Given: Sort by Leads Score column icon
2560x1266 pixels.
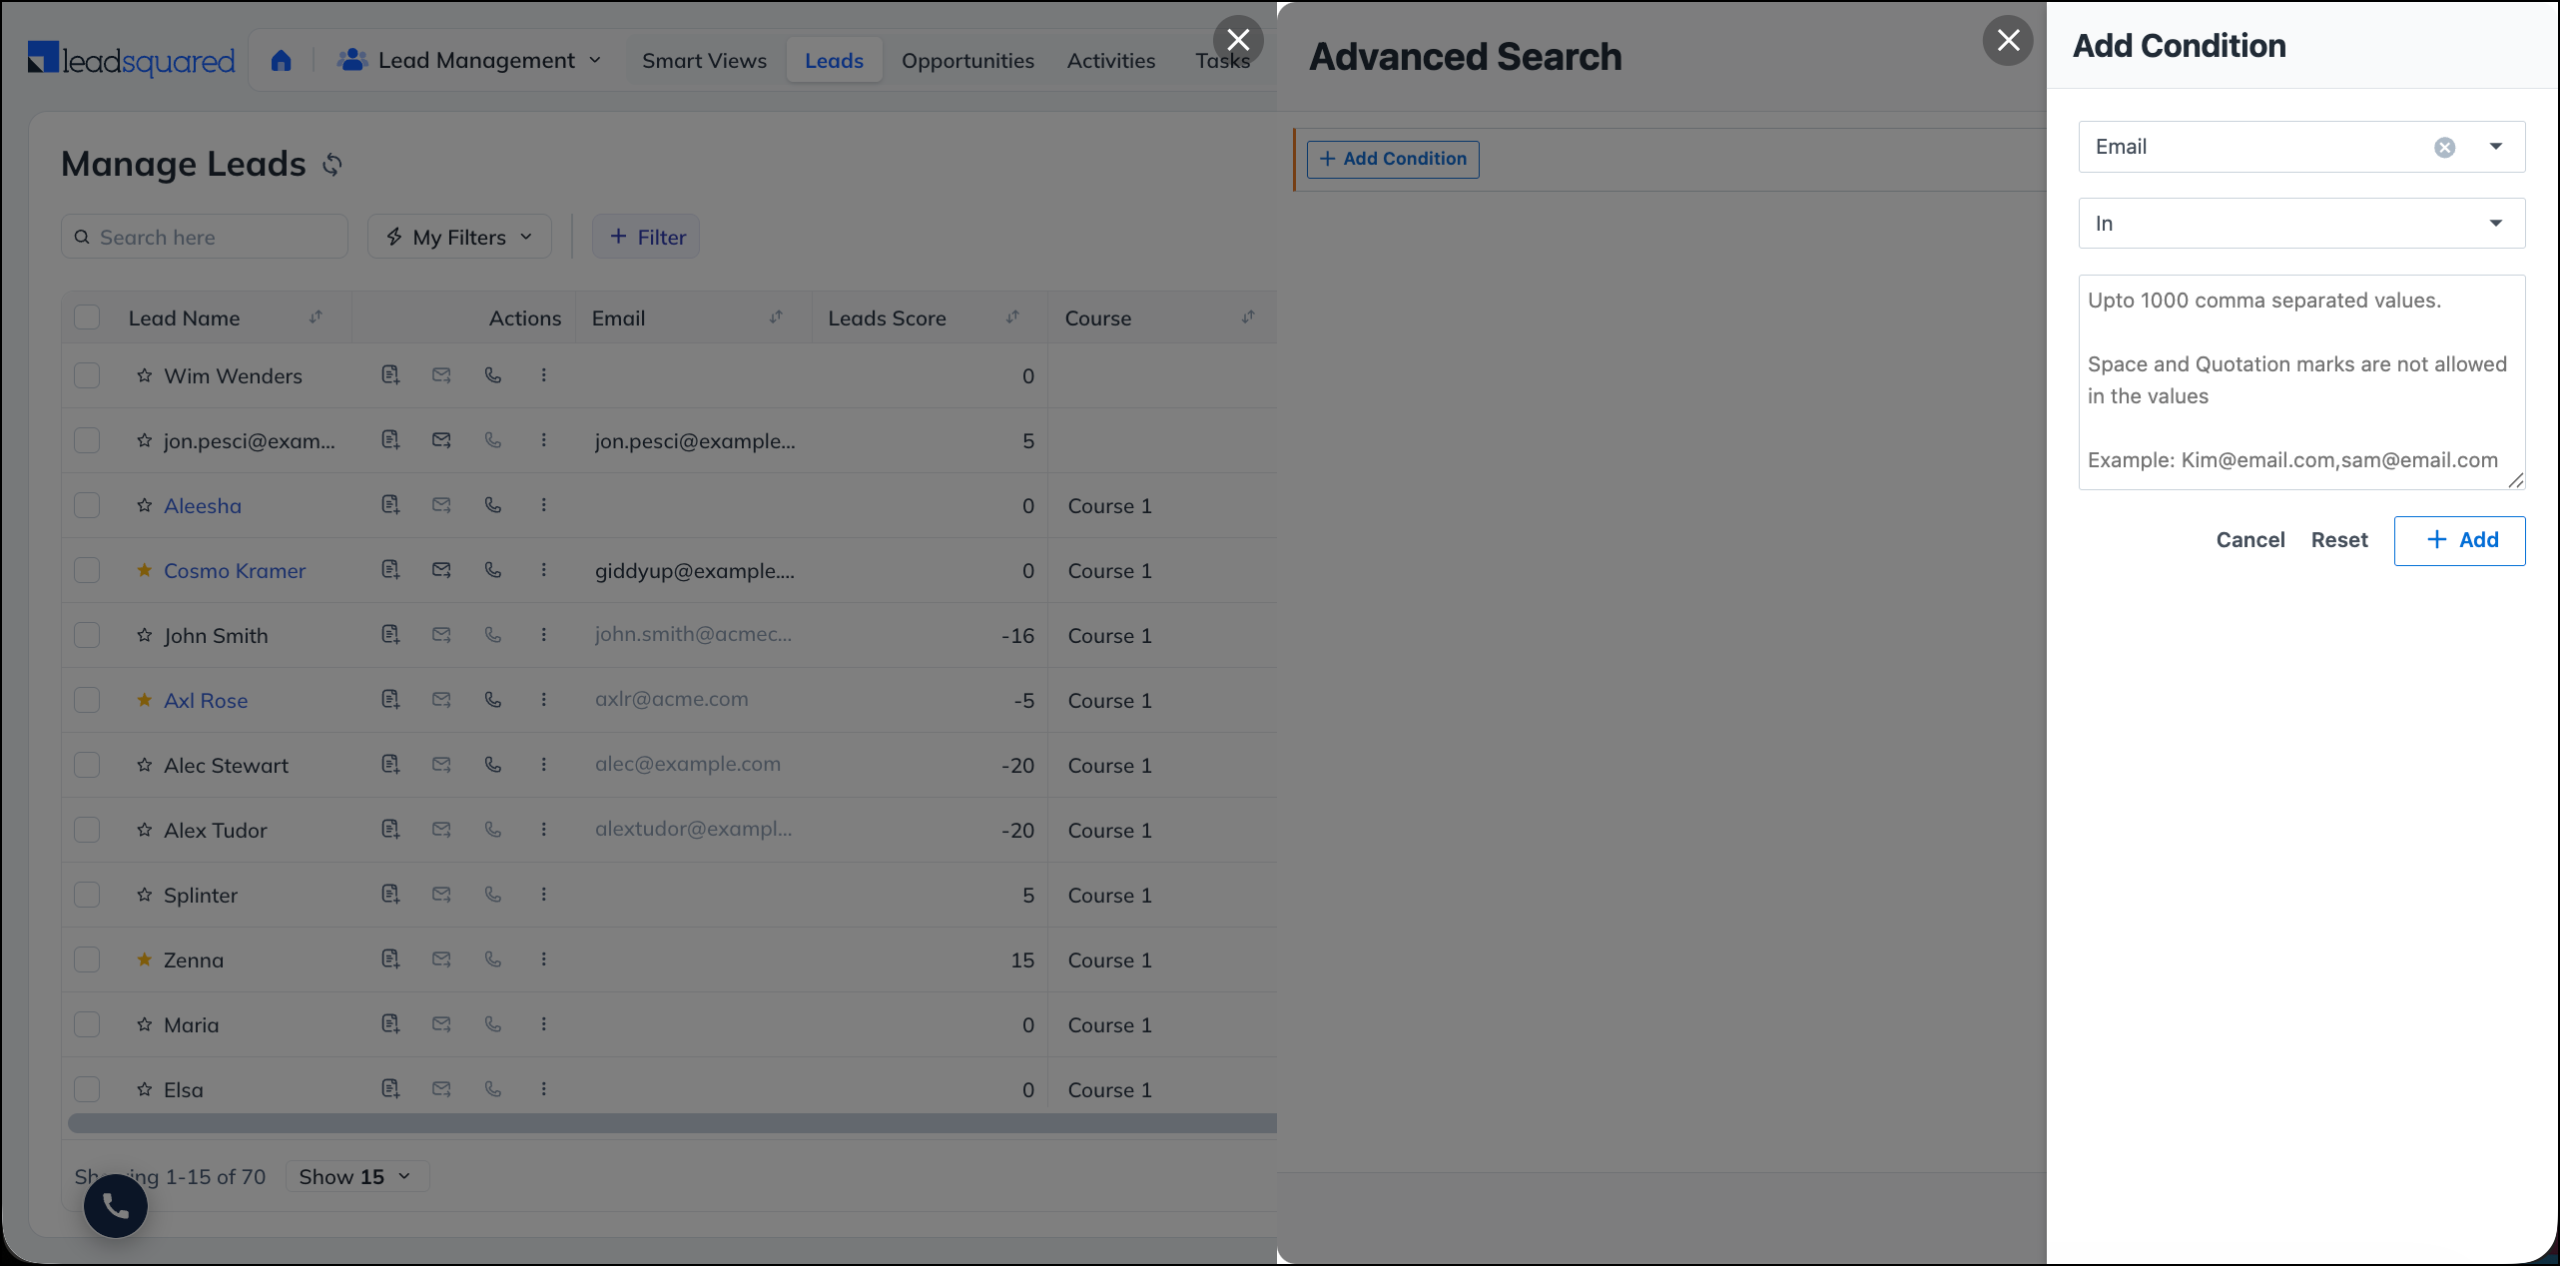Looking at the screenshot, I should click(1013, 317).
